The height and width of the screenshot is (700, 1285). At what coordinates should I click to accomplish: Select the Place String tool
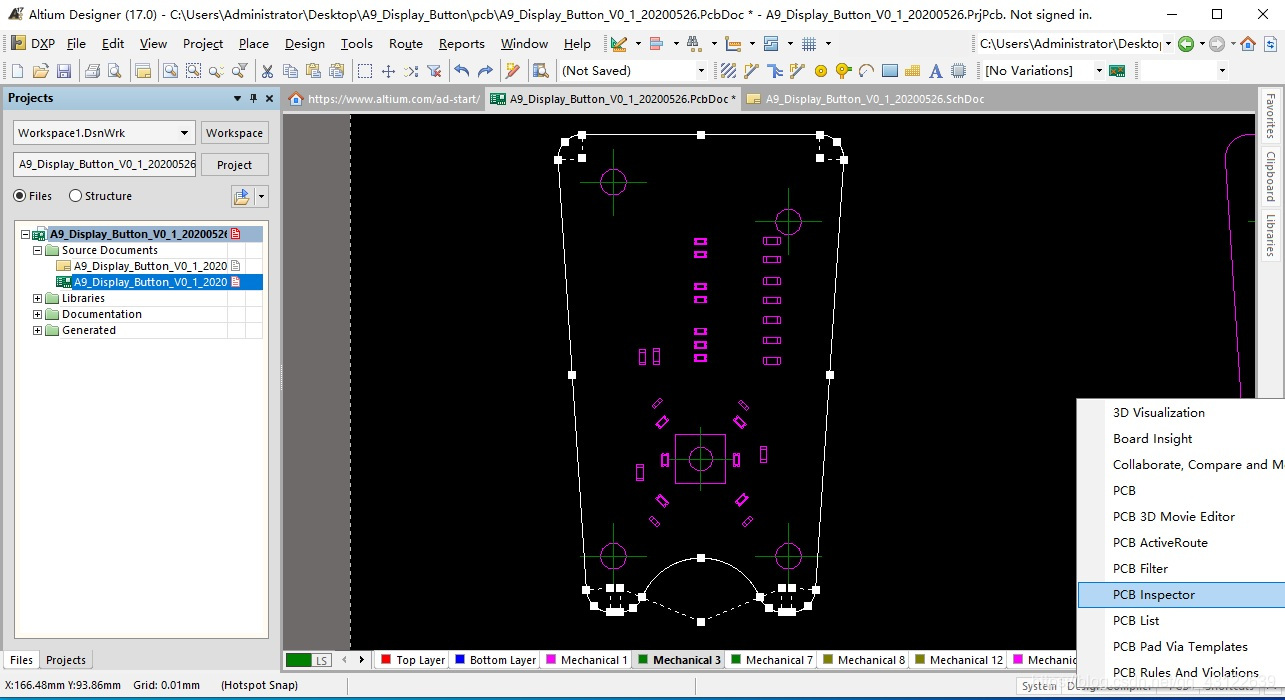pos(937,70)
